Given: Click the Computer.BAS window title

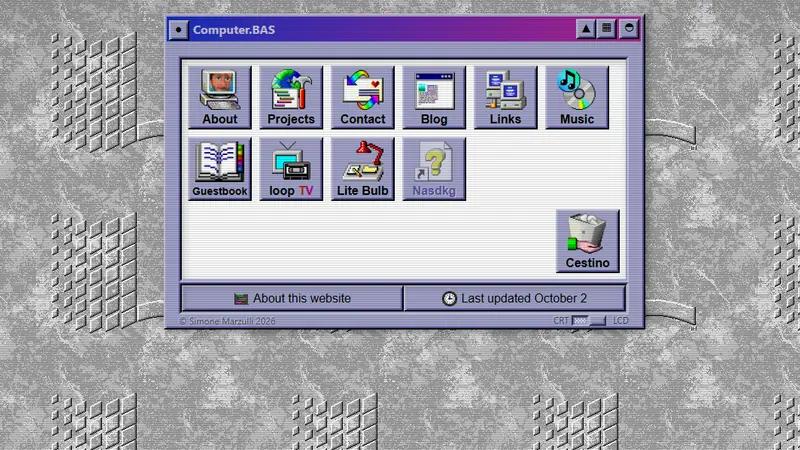Looking at the screenshot, I should tap(234, 30).
